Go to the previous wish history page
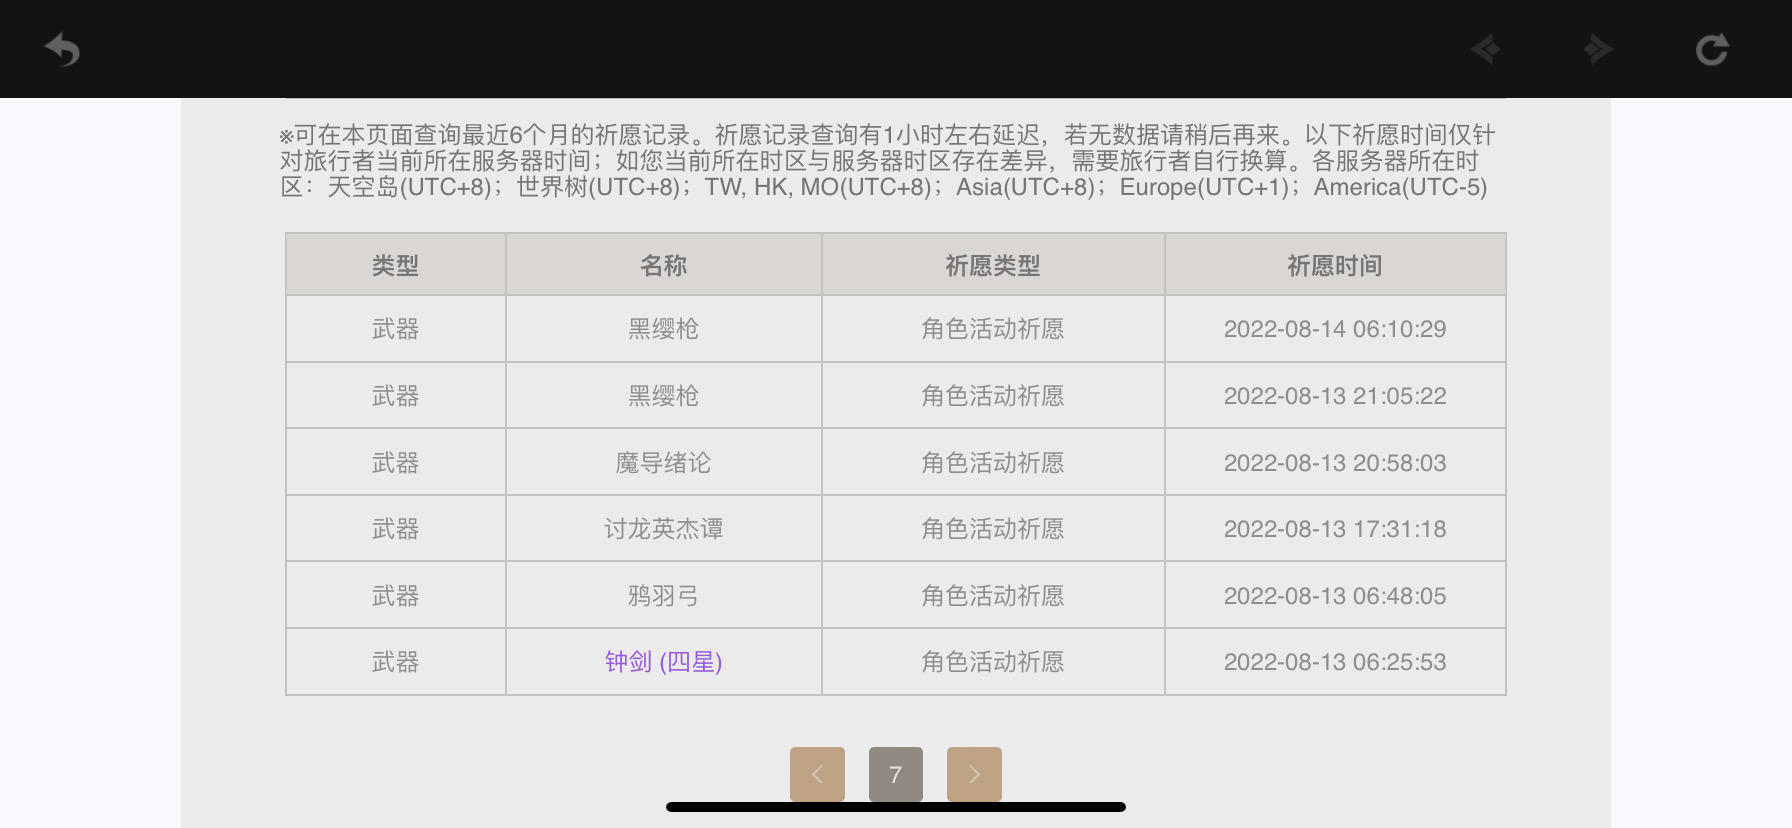1792x828 pixels. (817, 774)
